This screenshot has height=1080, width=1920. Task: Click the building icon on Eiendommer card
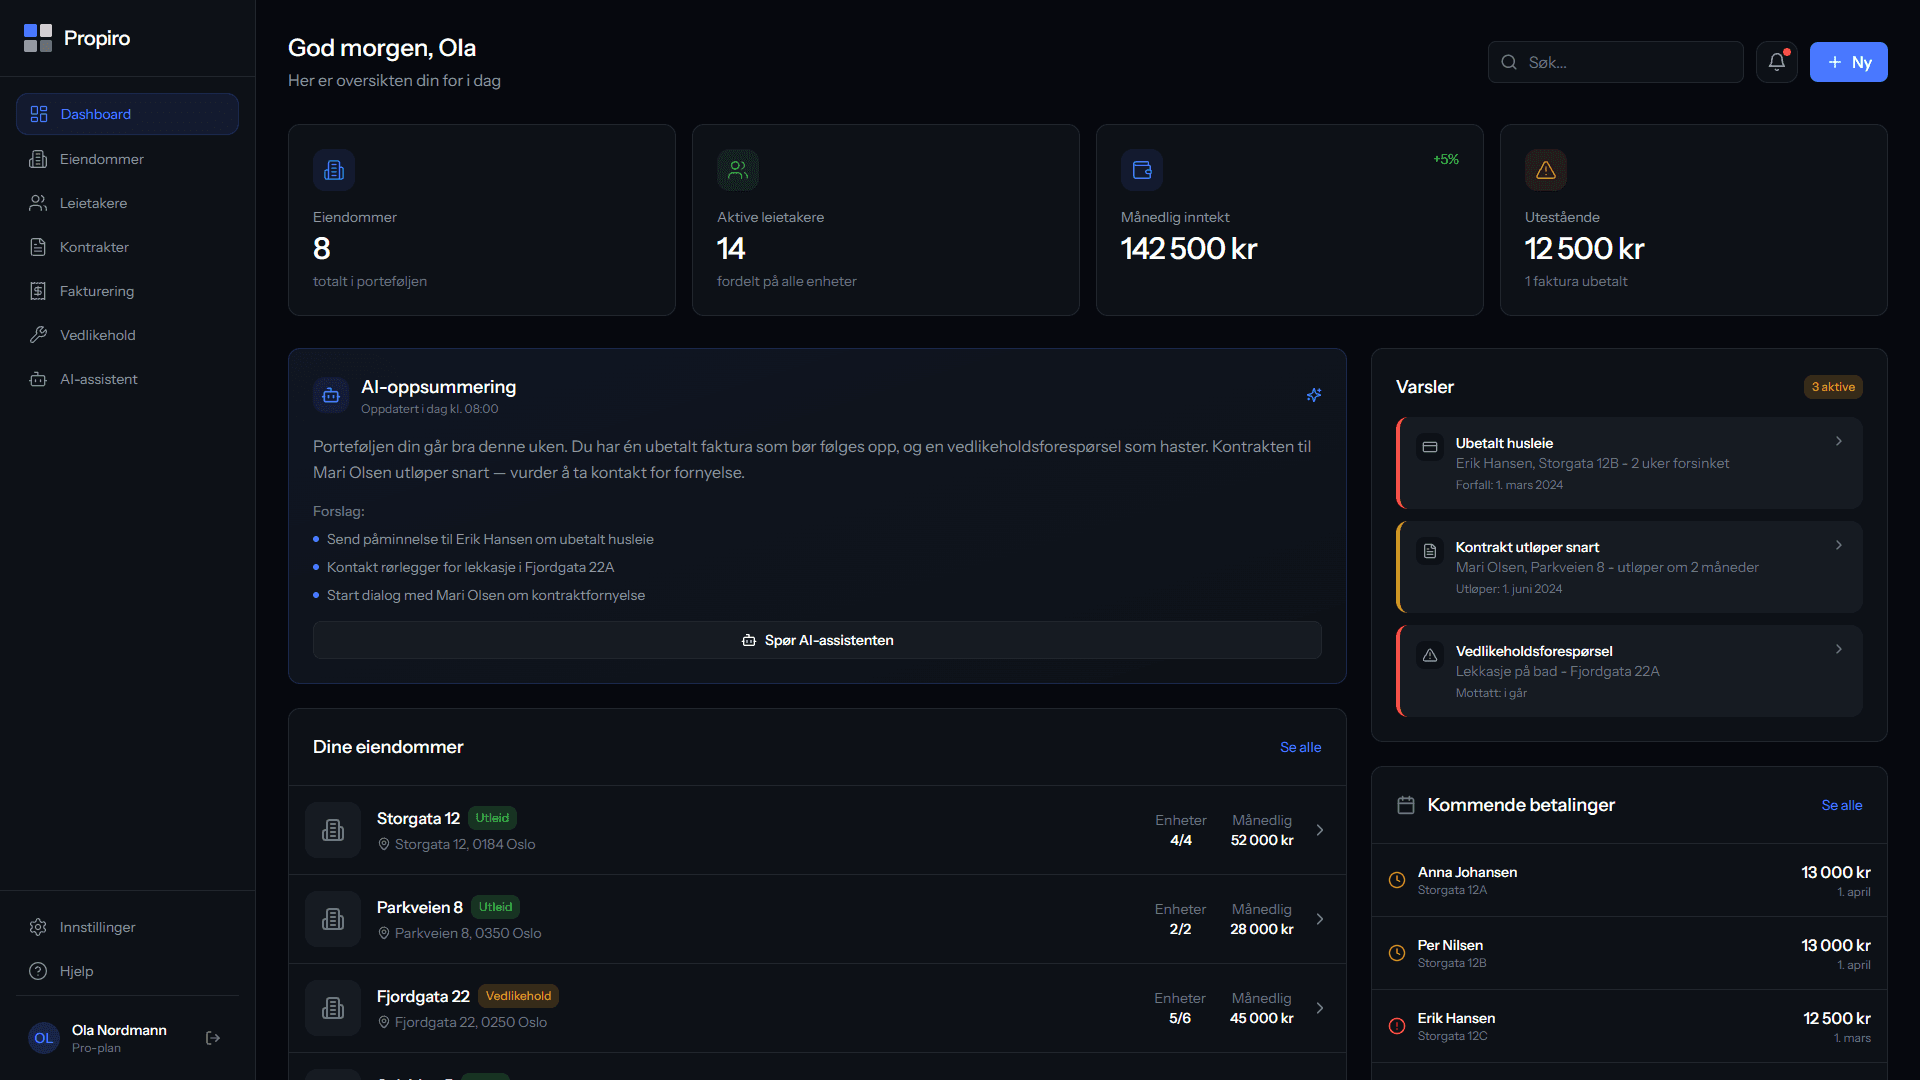point(334,170)
